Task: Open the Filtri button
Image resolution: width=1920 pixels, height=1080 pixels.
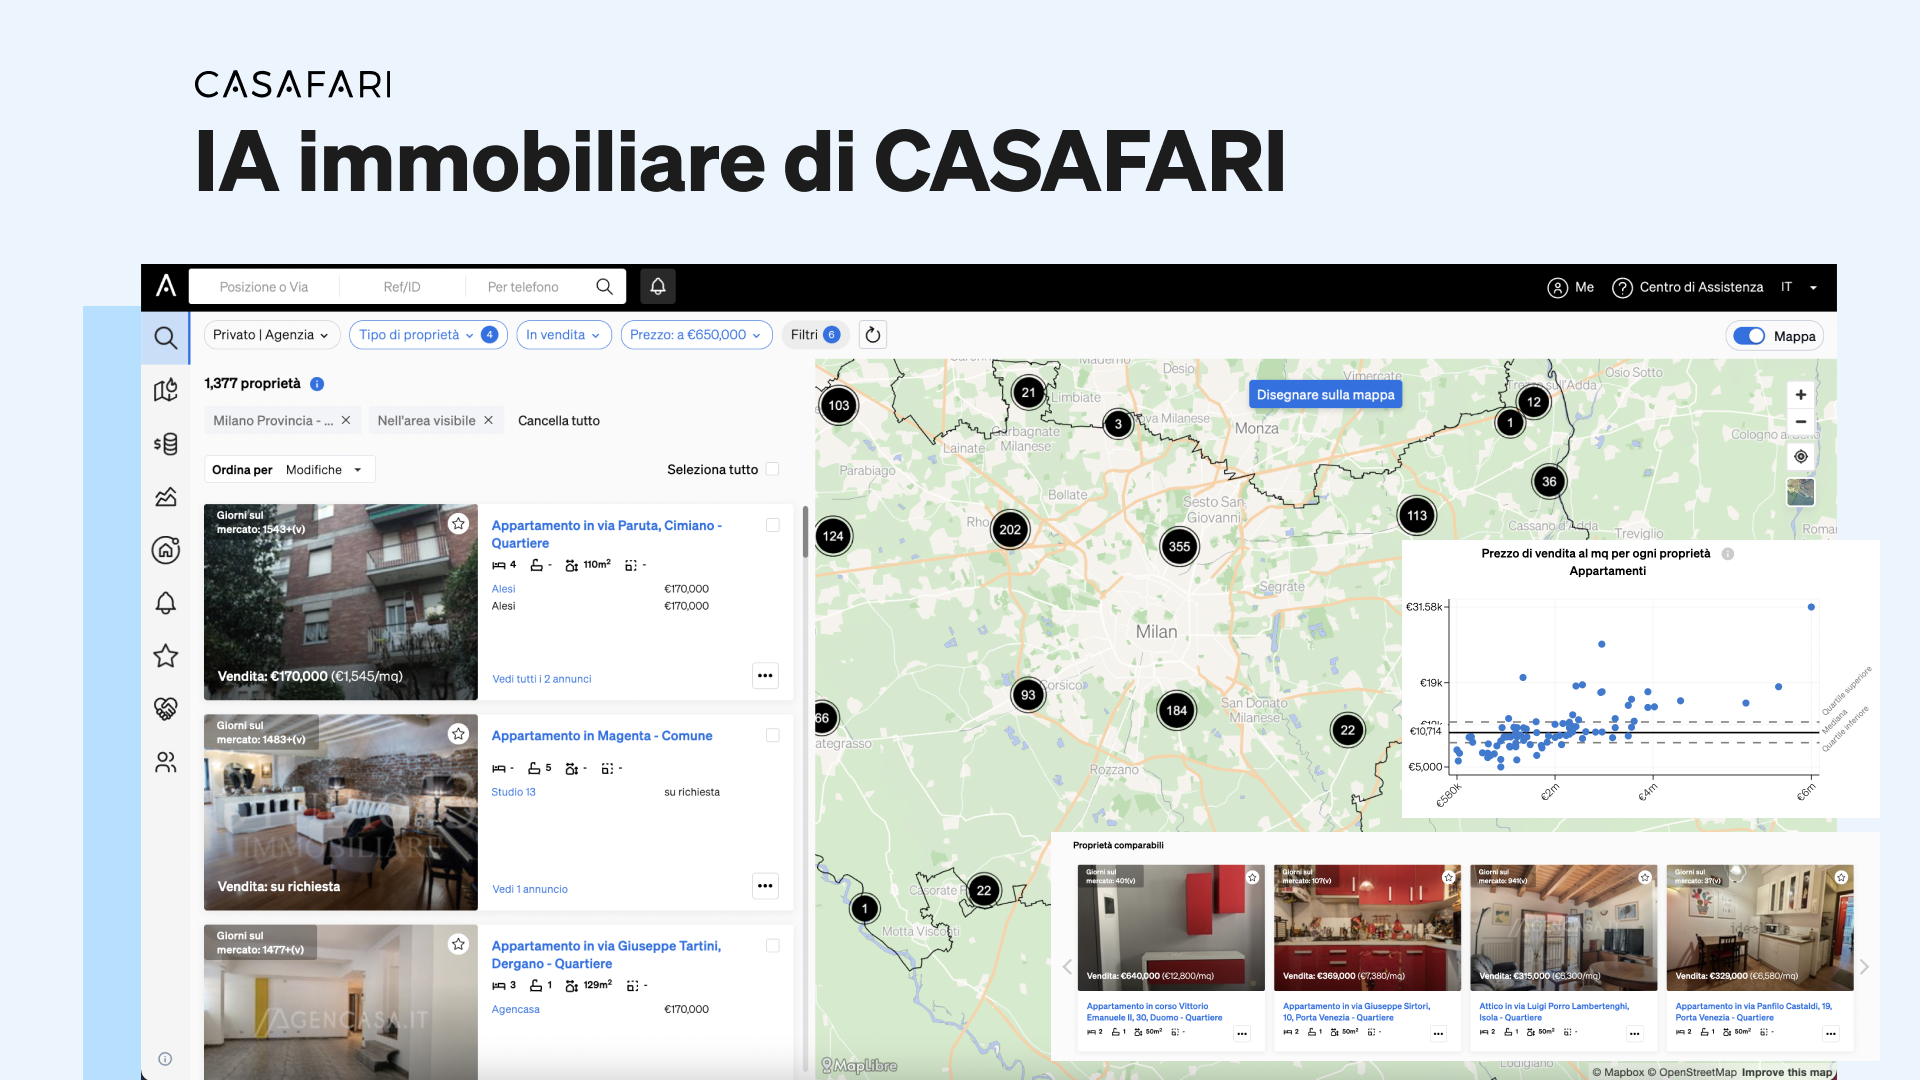Action: pyautogui.click(x=815, y=335)
